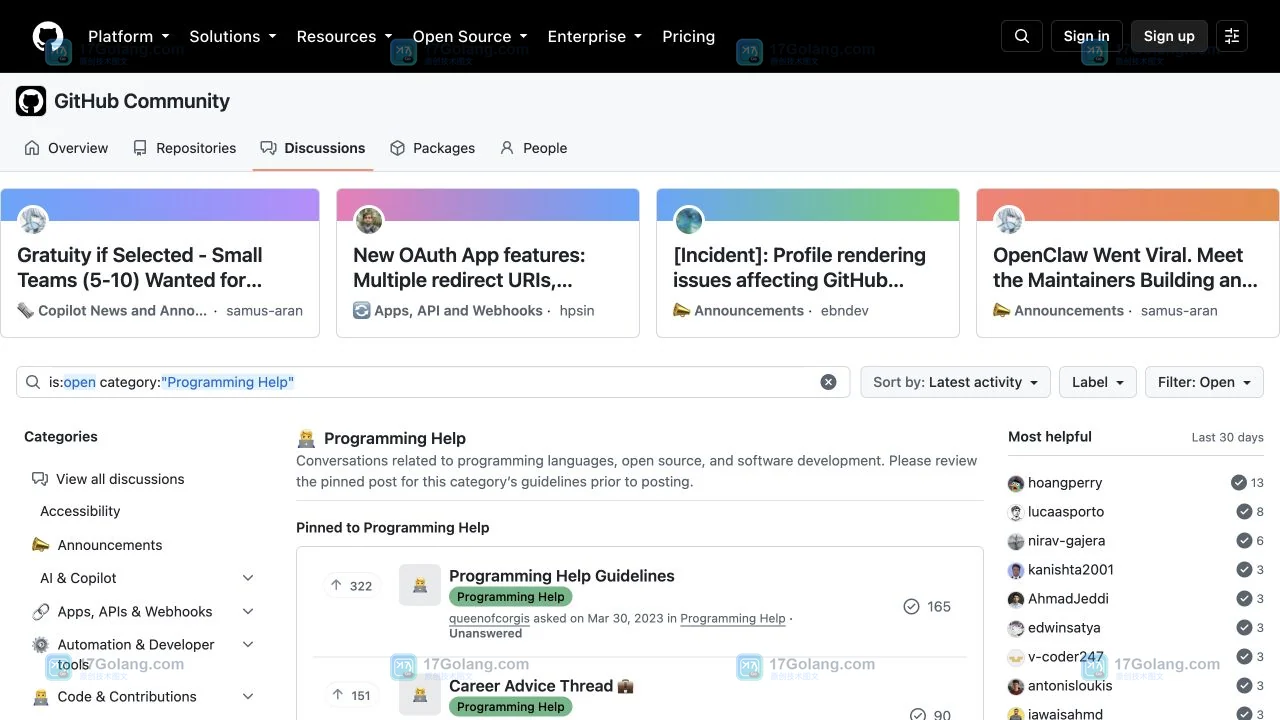Select the Discussions tab
Viewport: 1280px width, 720px height.
(x=313, y=148)
